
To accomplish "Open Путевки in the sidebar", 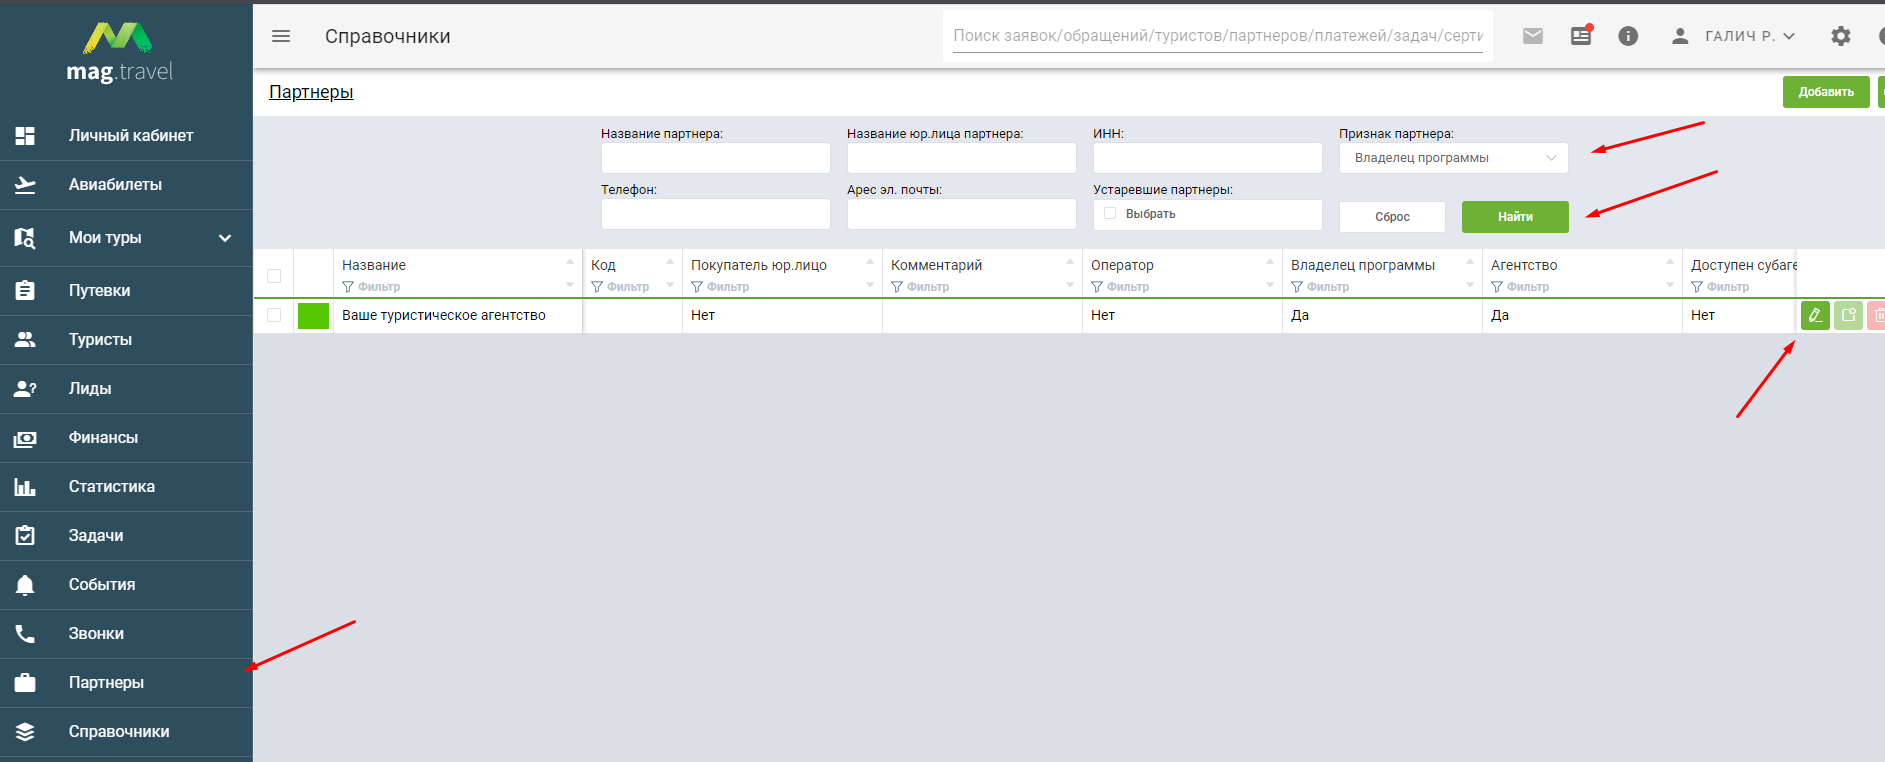I will (126, 291).
